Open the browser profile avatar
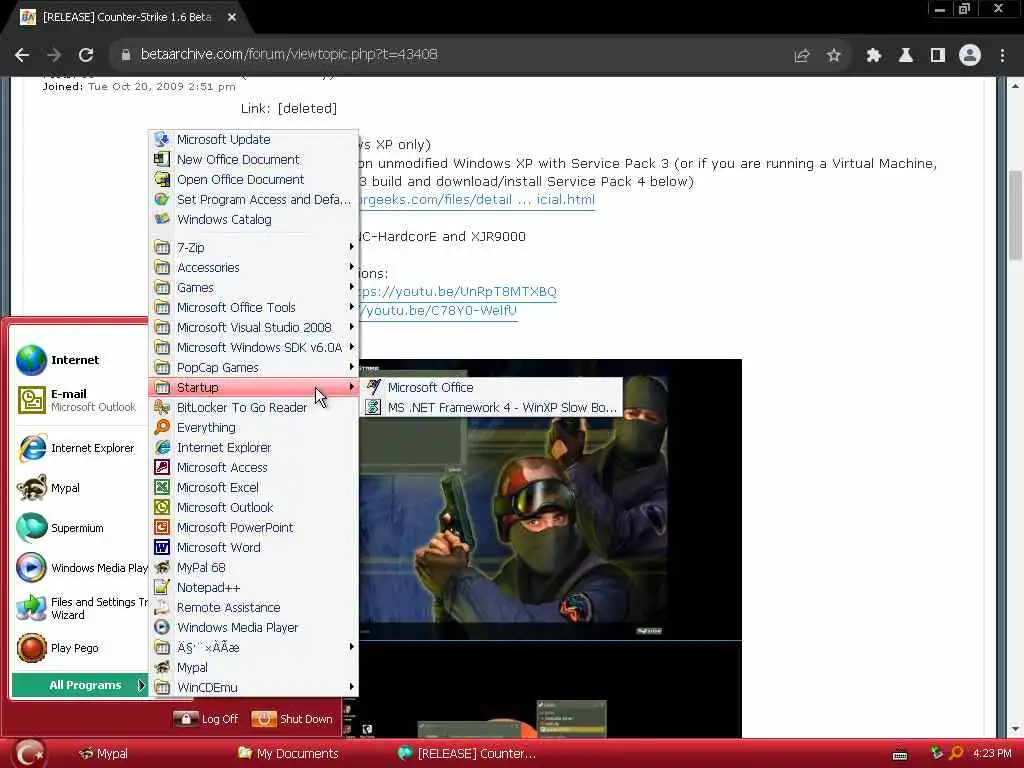Screen dimensions: 1024x768 (x=970, y=56)
